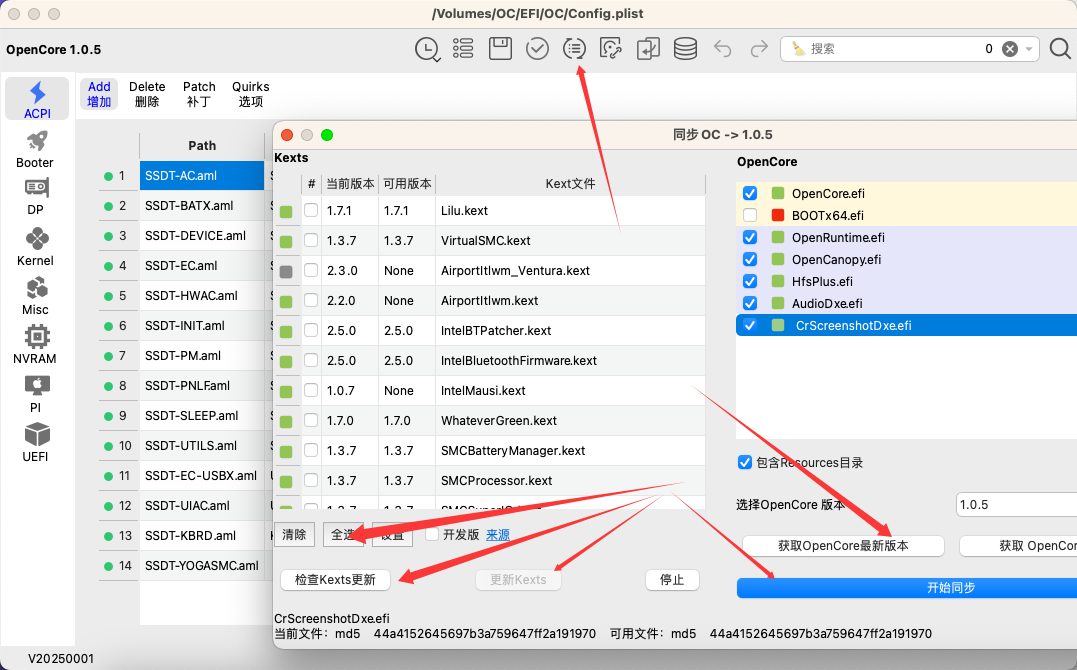Toggle the 包含Resources目录 checkbox

(x=744, y=462)
